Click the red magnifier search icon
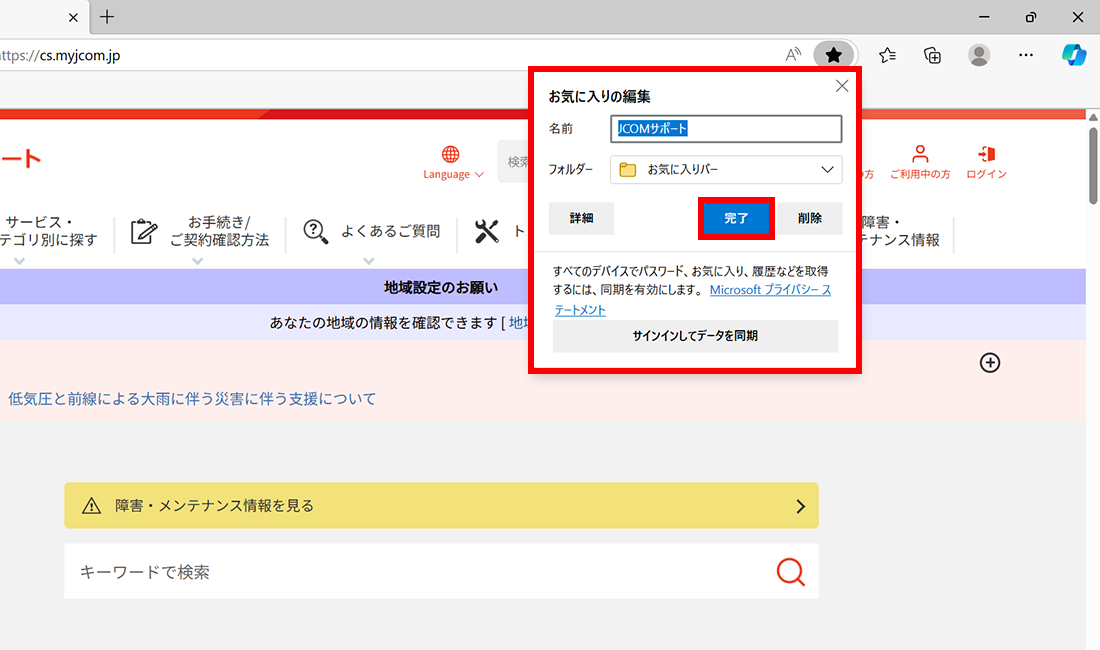 [791, 571]
